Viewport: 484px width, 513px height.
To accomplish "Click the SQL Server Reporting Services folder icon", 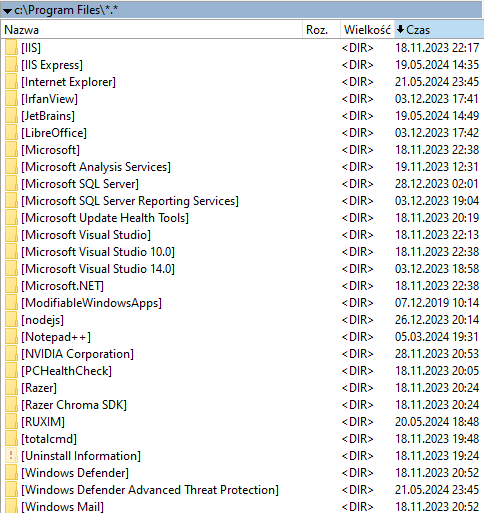I will (11, 201).
